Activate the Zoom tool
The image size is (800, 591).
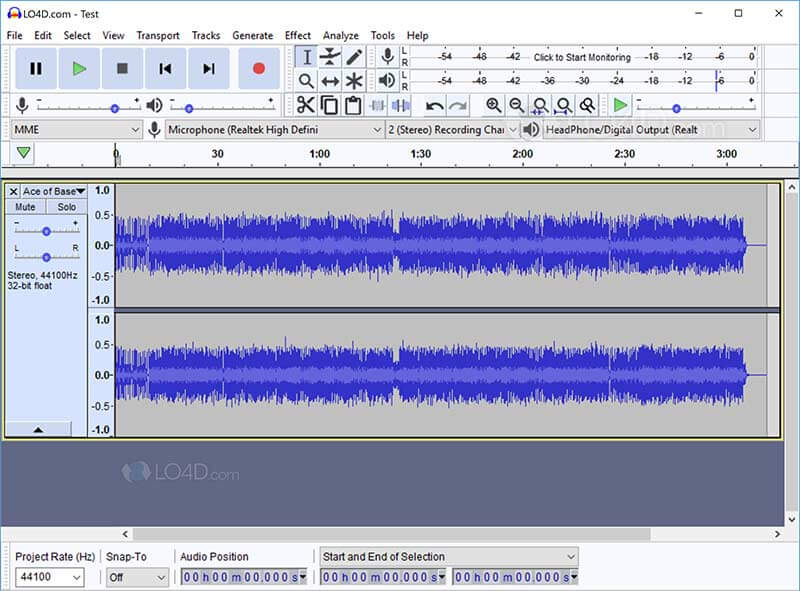pyautogui.click(x=307, y=80)
